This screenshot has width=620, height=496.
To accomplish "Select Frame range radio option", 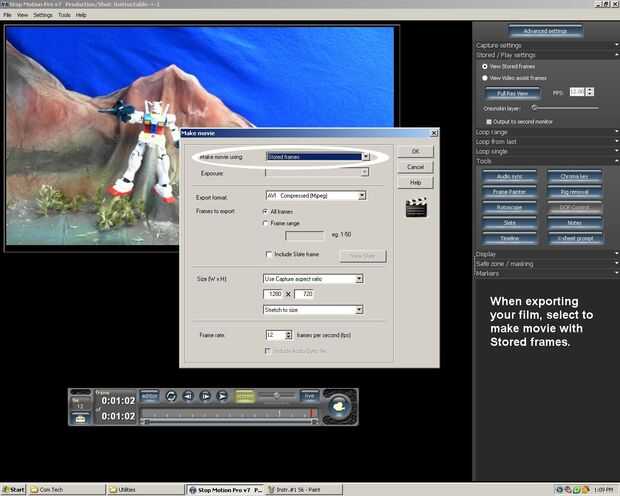I will [266, 223].
